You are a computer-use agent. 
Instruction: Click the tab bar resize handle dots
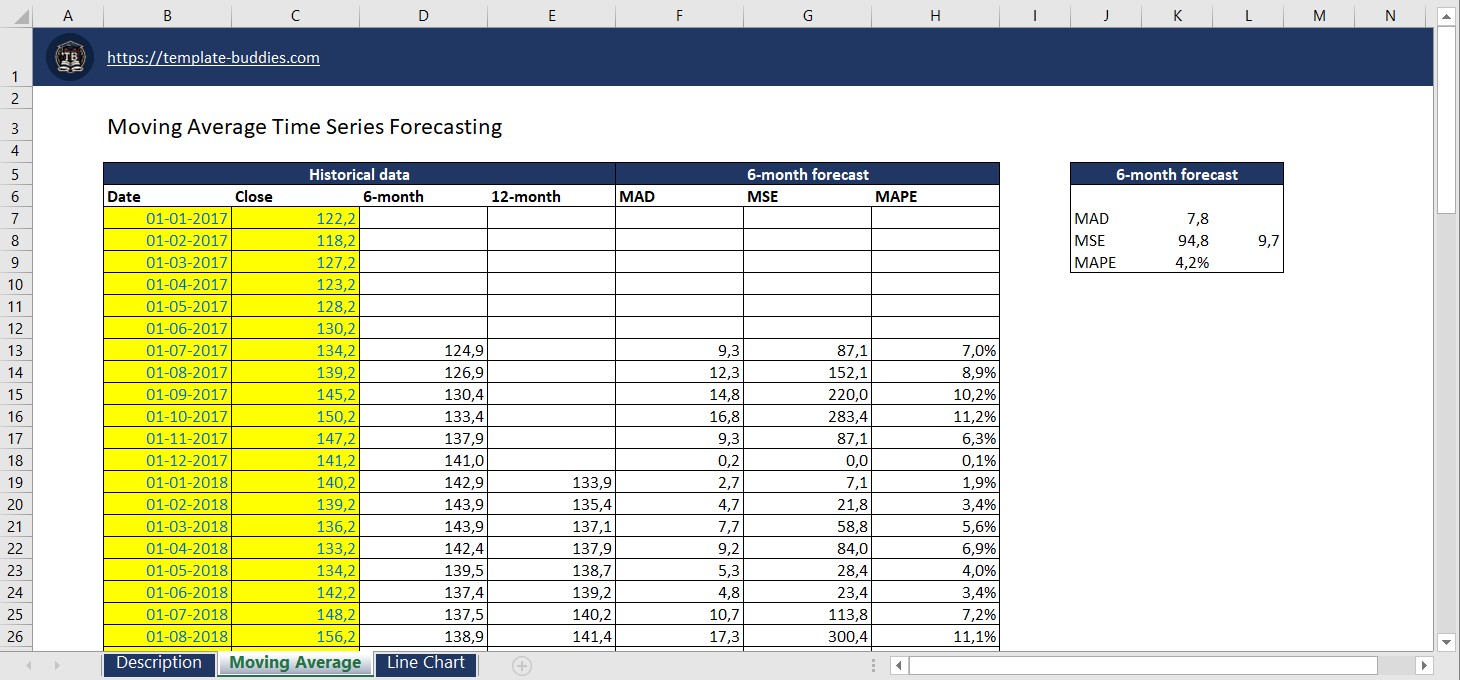(874, 665)
